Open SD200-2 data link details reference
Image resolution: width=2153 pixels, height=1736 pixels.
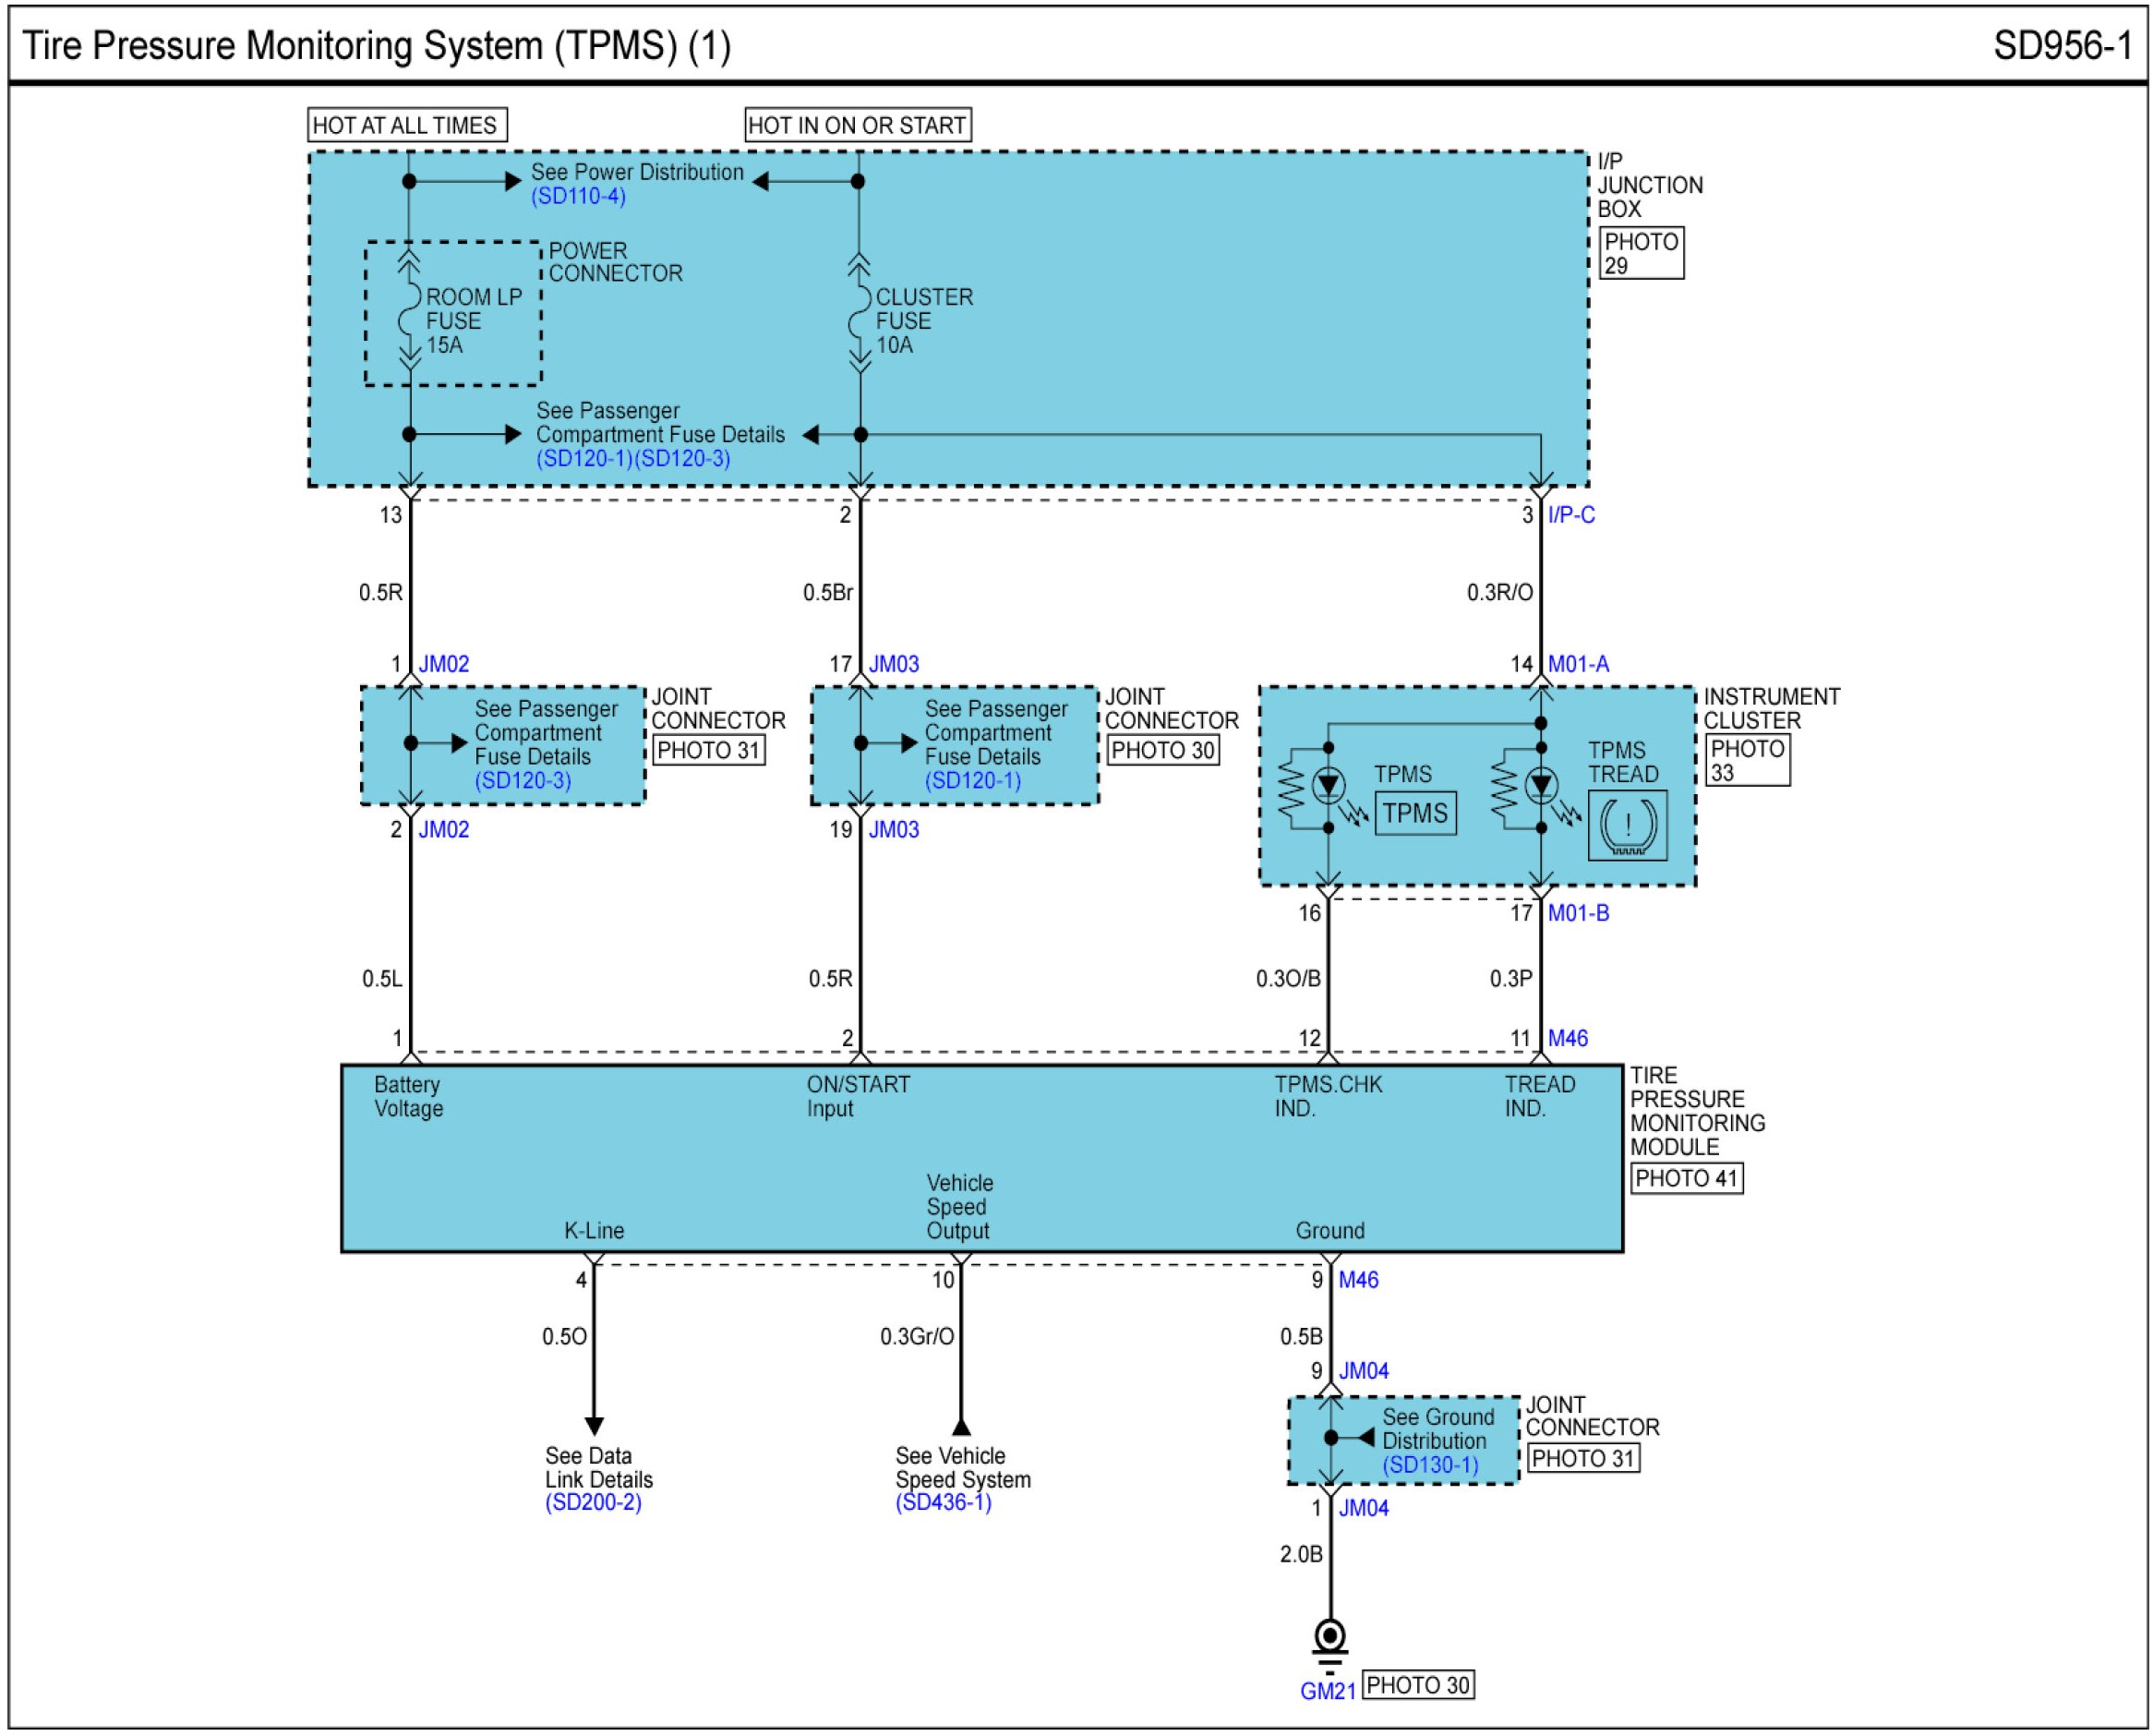click(x=593, y=1502)
